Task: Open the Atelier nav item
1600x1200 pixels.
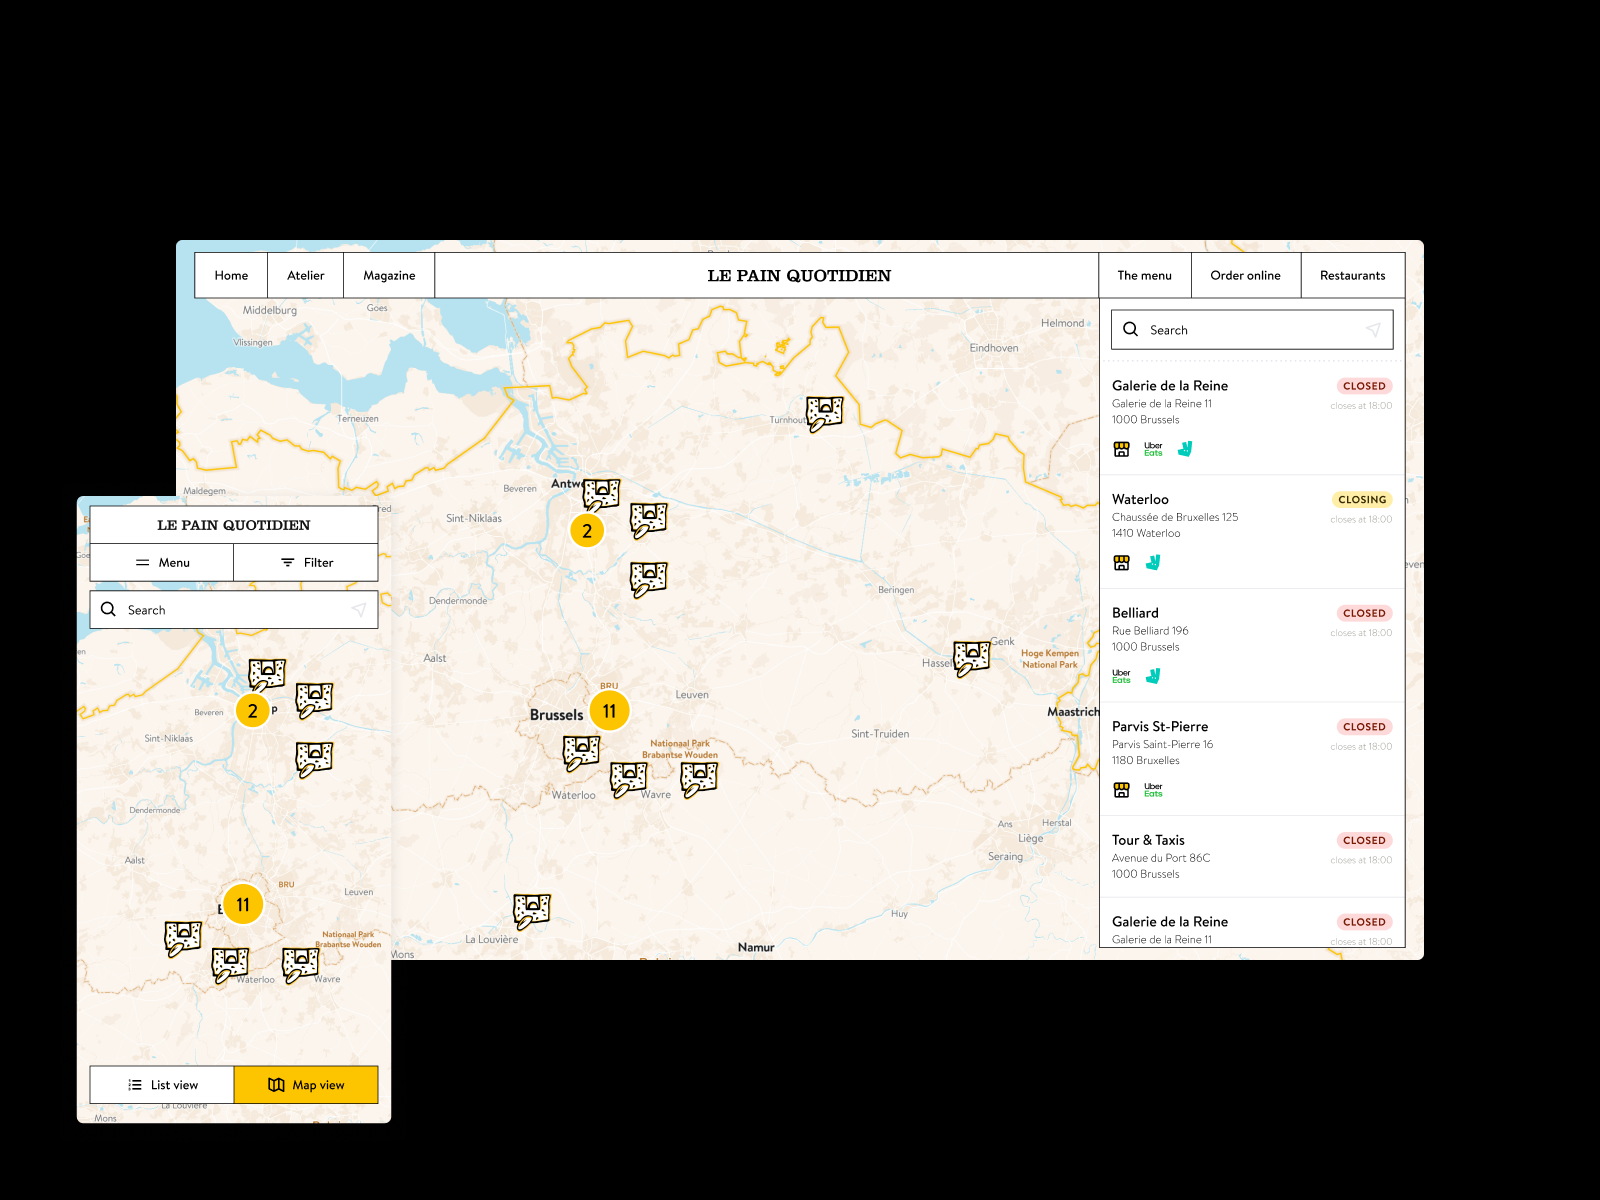Action: [306, 276]
